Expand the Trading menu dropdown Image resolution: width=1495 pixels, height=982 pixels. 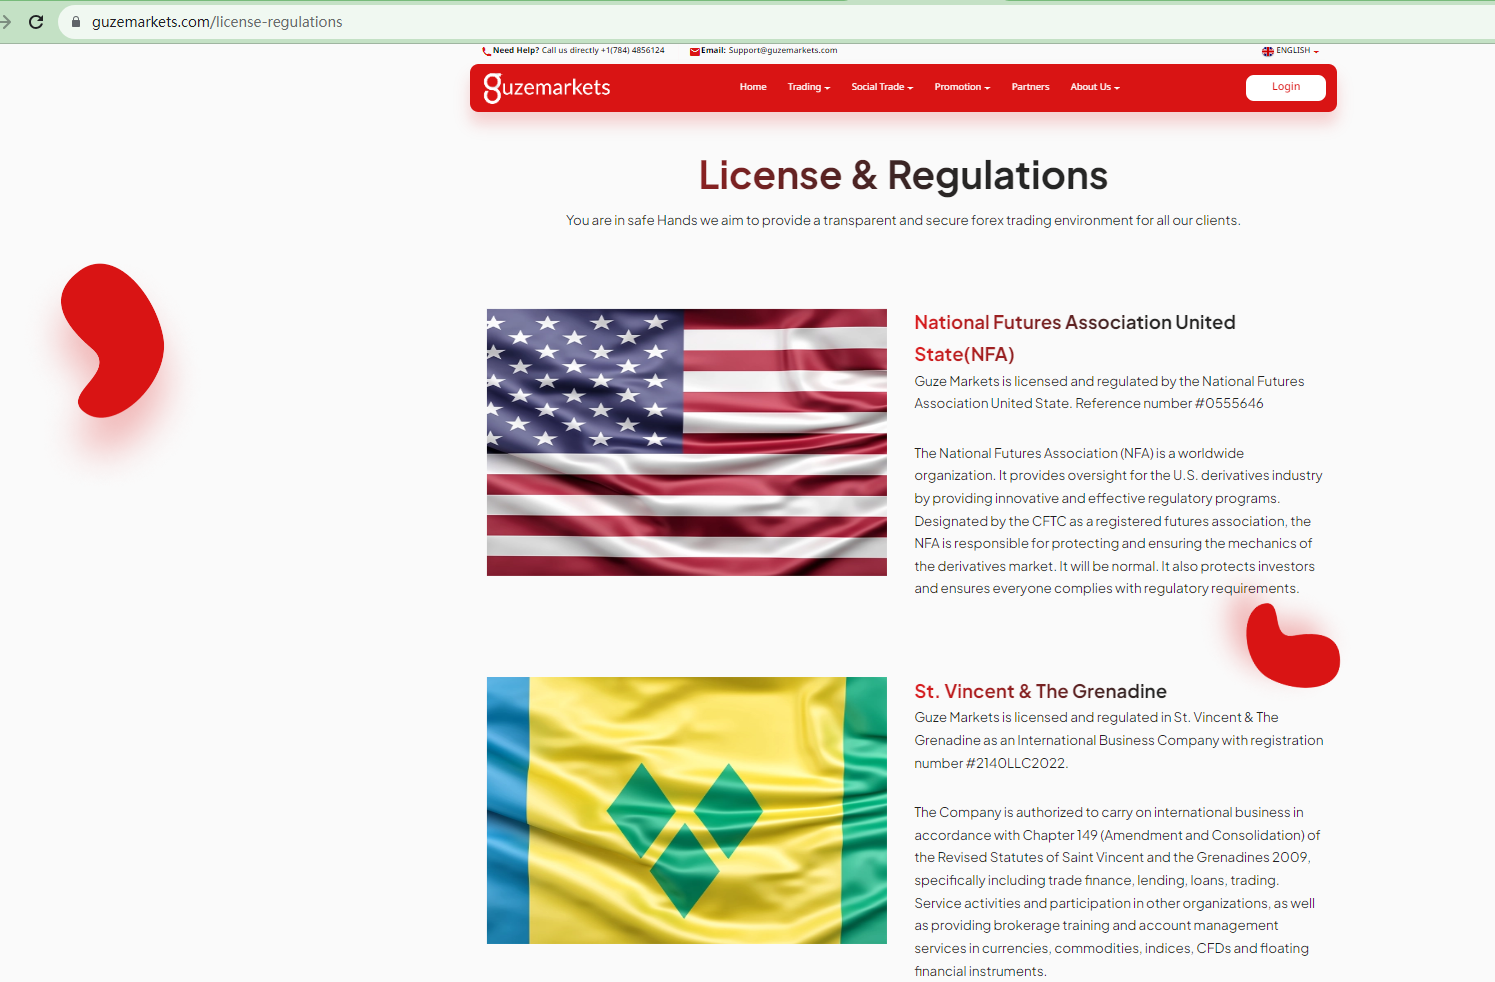click(x=809, y=87)
